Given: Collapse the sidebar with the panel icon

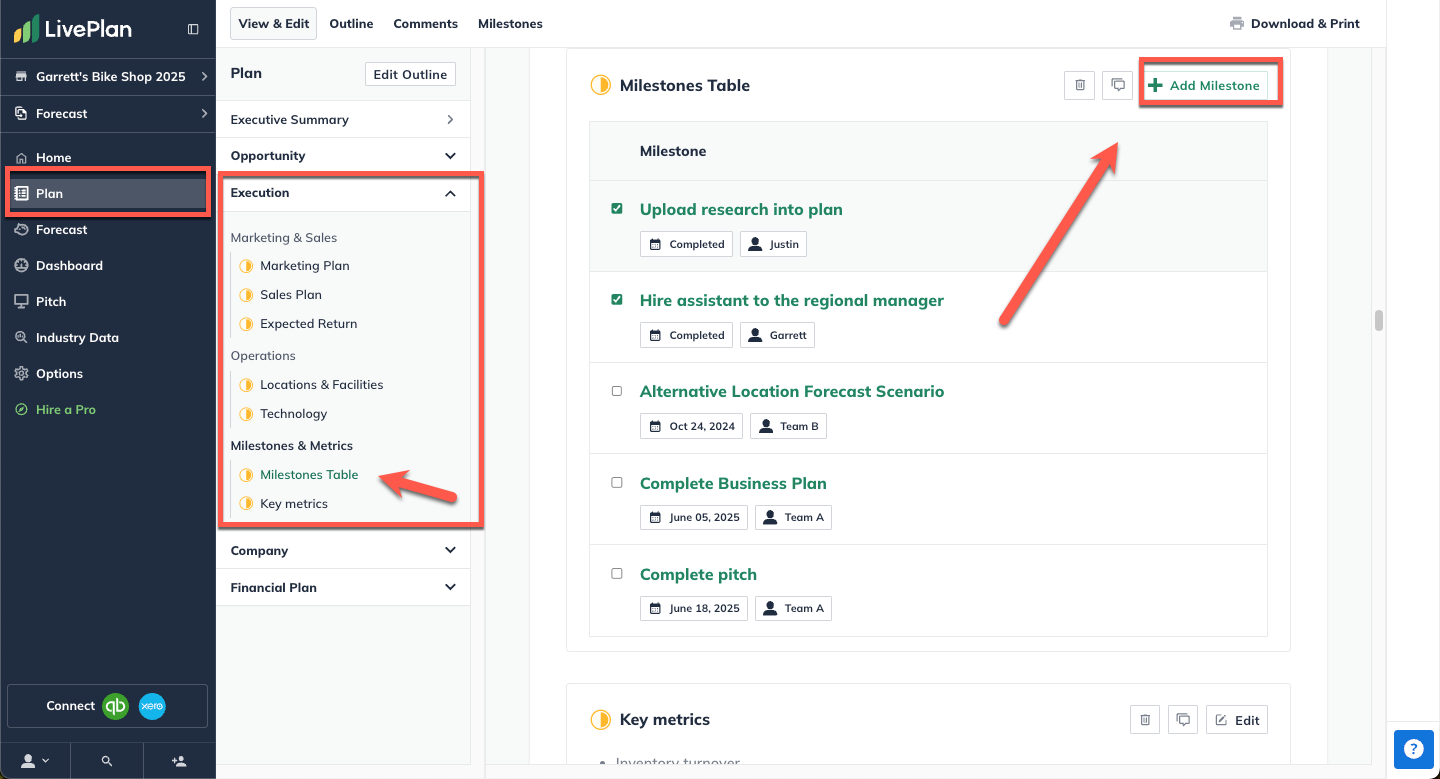Looking at the screenshot, I should 193,29.
